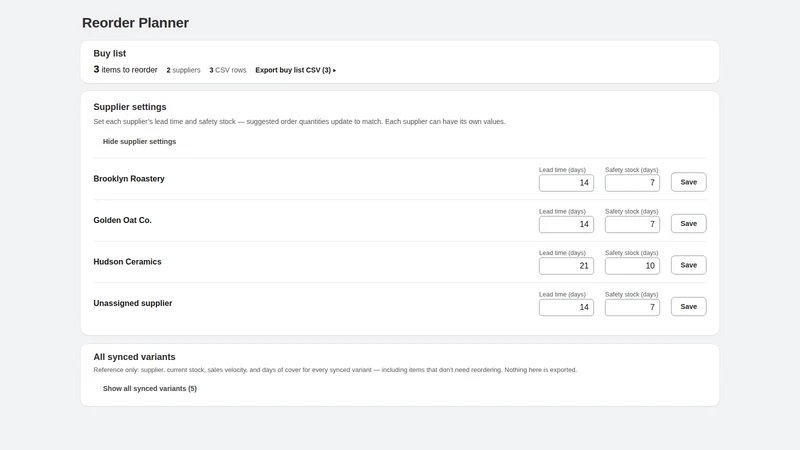Click the Buy list heading

click(x=109, y=54)
